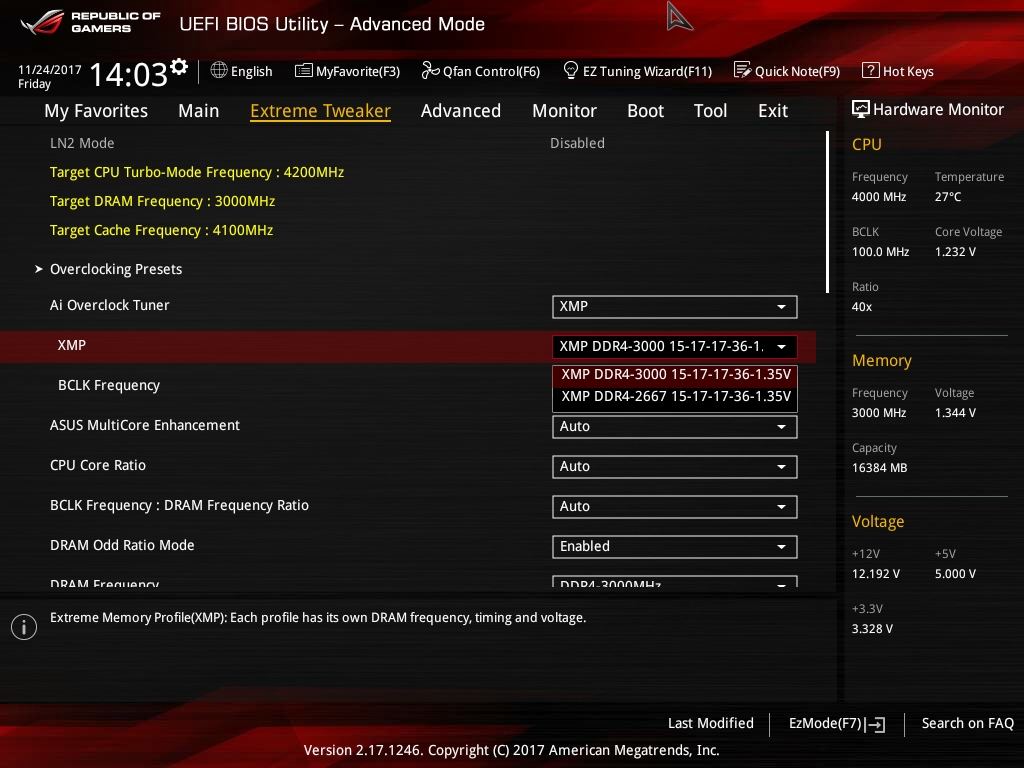Open Search on FAQ

coord(967,724)
